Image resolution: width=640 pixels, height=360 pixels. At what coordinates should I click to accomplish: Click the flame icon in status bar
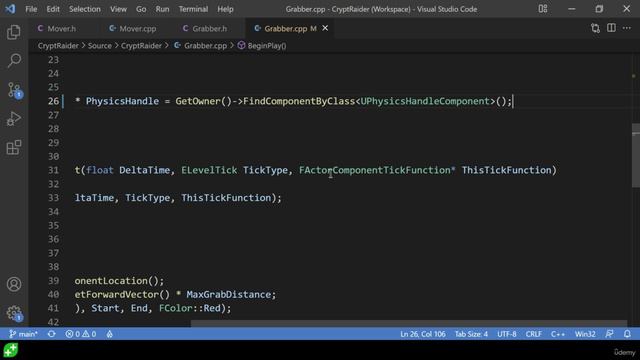pos(109,334)
